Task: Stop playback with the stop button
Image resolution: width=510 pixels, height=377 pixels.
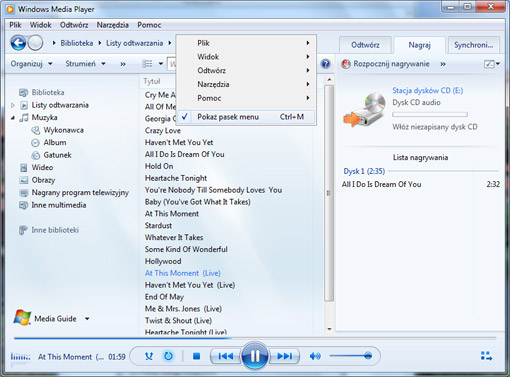Action: point(196,356)
